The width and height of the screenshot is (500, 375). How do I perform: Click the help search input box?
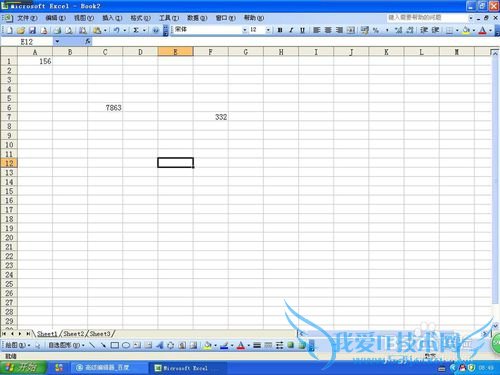point(427,17)
